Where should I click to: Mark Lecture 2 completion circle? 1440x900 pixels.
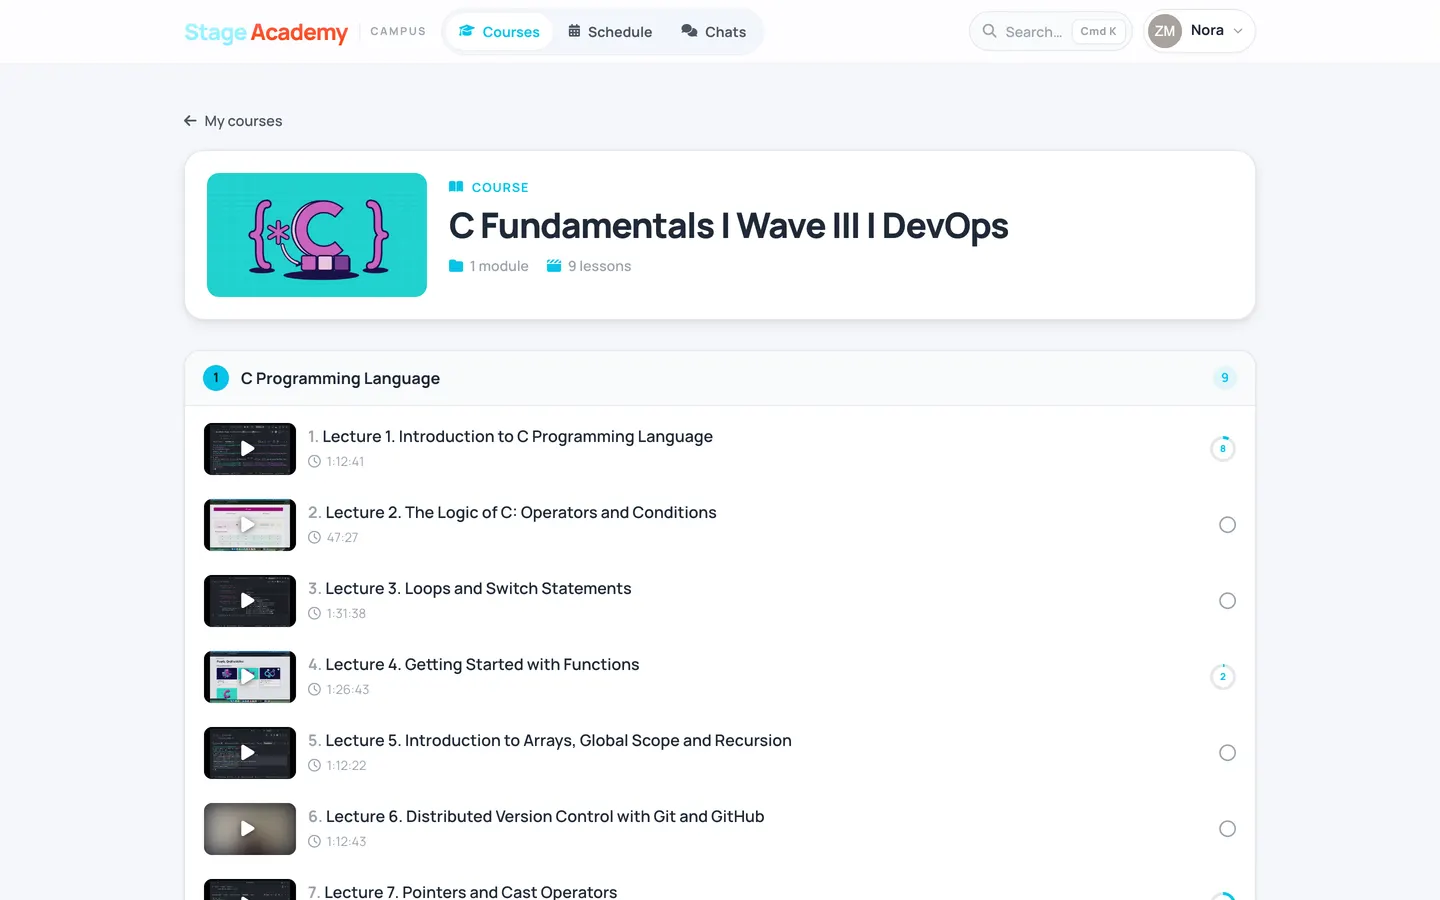tap(1228, 525)
